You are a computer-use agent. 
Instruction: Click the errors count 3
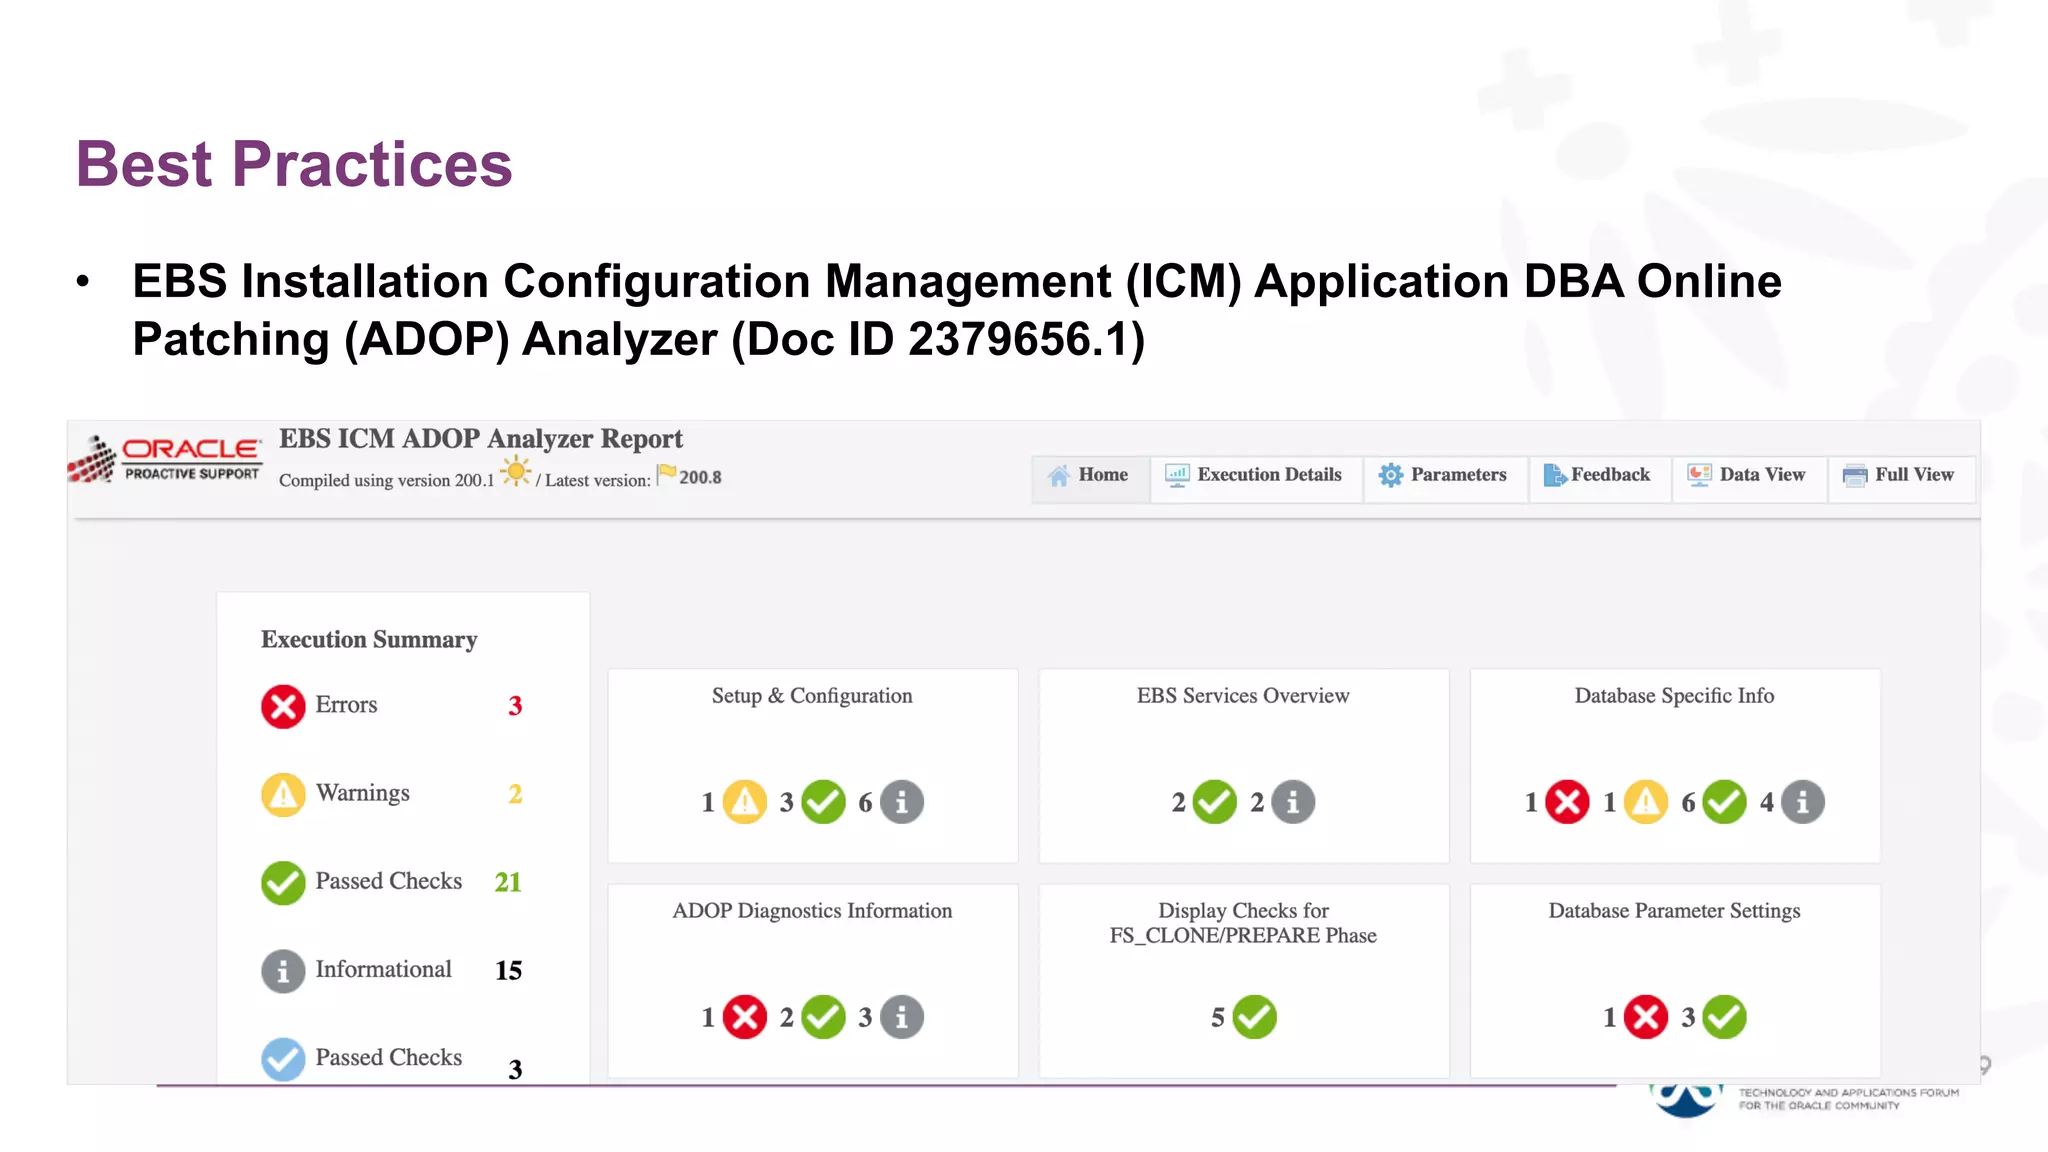[x=515, y=706]
